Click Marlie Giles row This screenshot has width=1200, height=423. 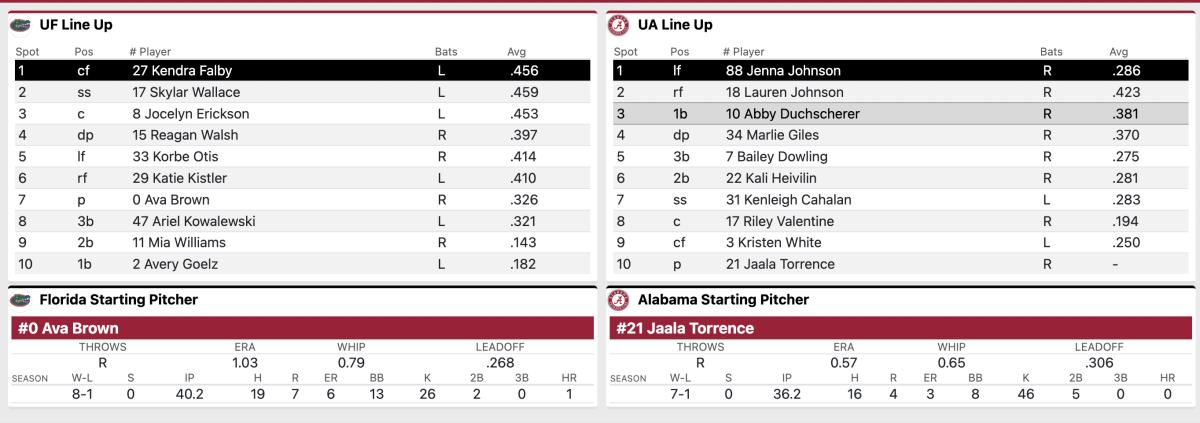[772, 135]
